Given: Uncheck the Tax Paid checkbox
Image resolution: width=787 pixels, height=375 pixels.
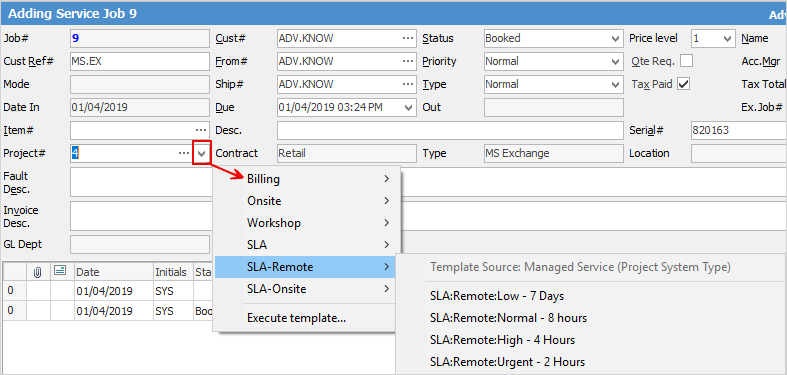Looking at the screenshot, I should [x=684, y=84].
